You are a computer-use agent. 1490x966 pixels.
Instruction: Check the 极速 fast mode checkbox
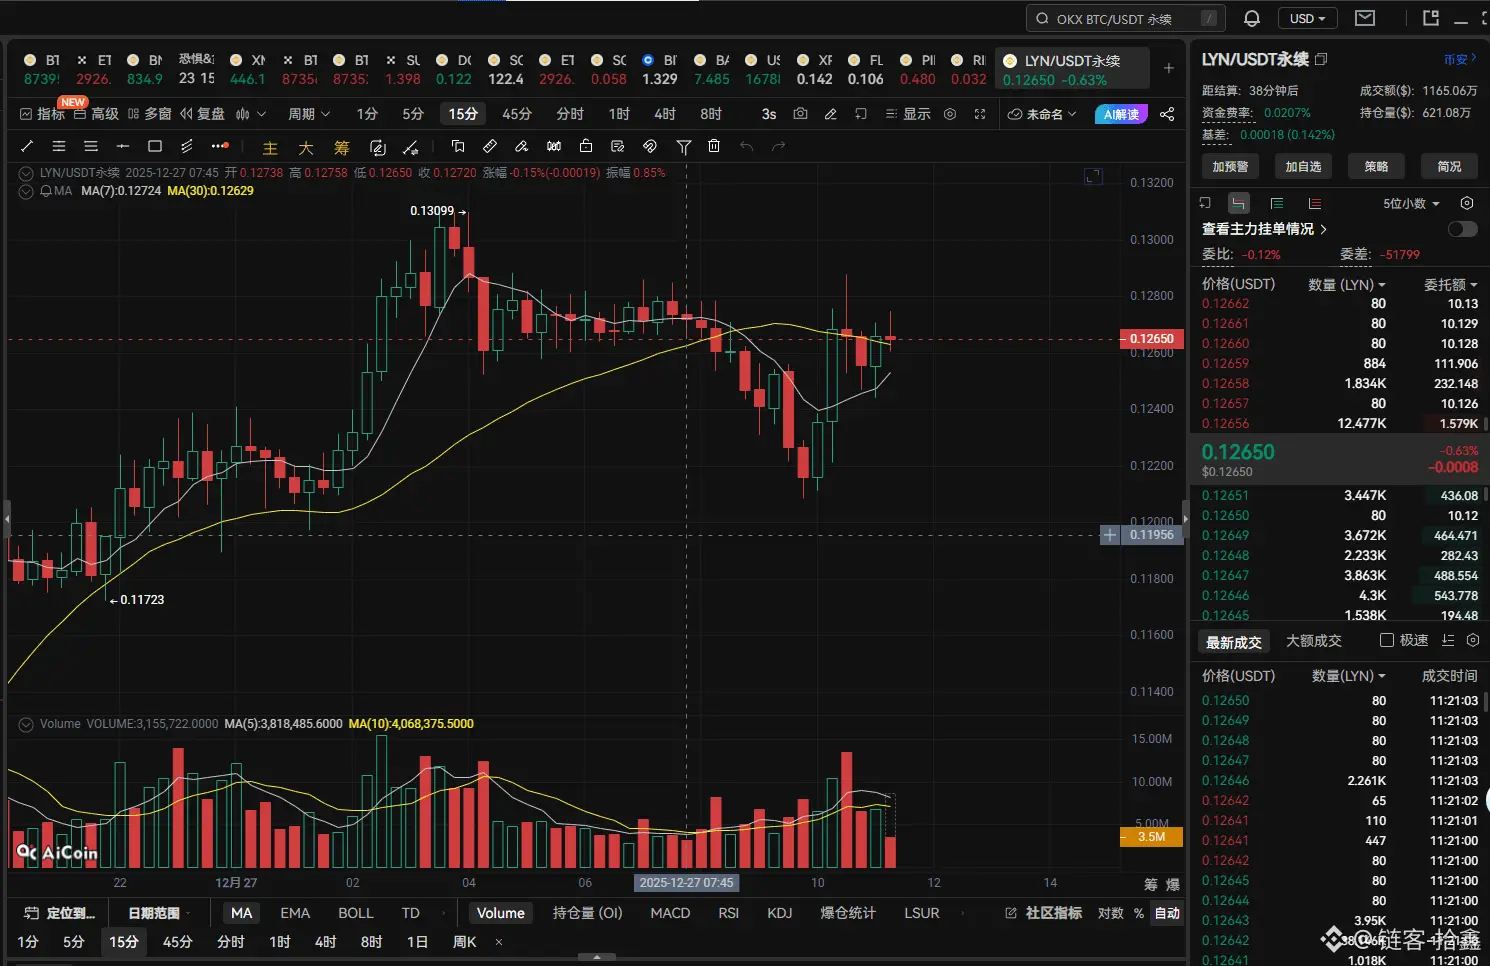point(1386,640)
